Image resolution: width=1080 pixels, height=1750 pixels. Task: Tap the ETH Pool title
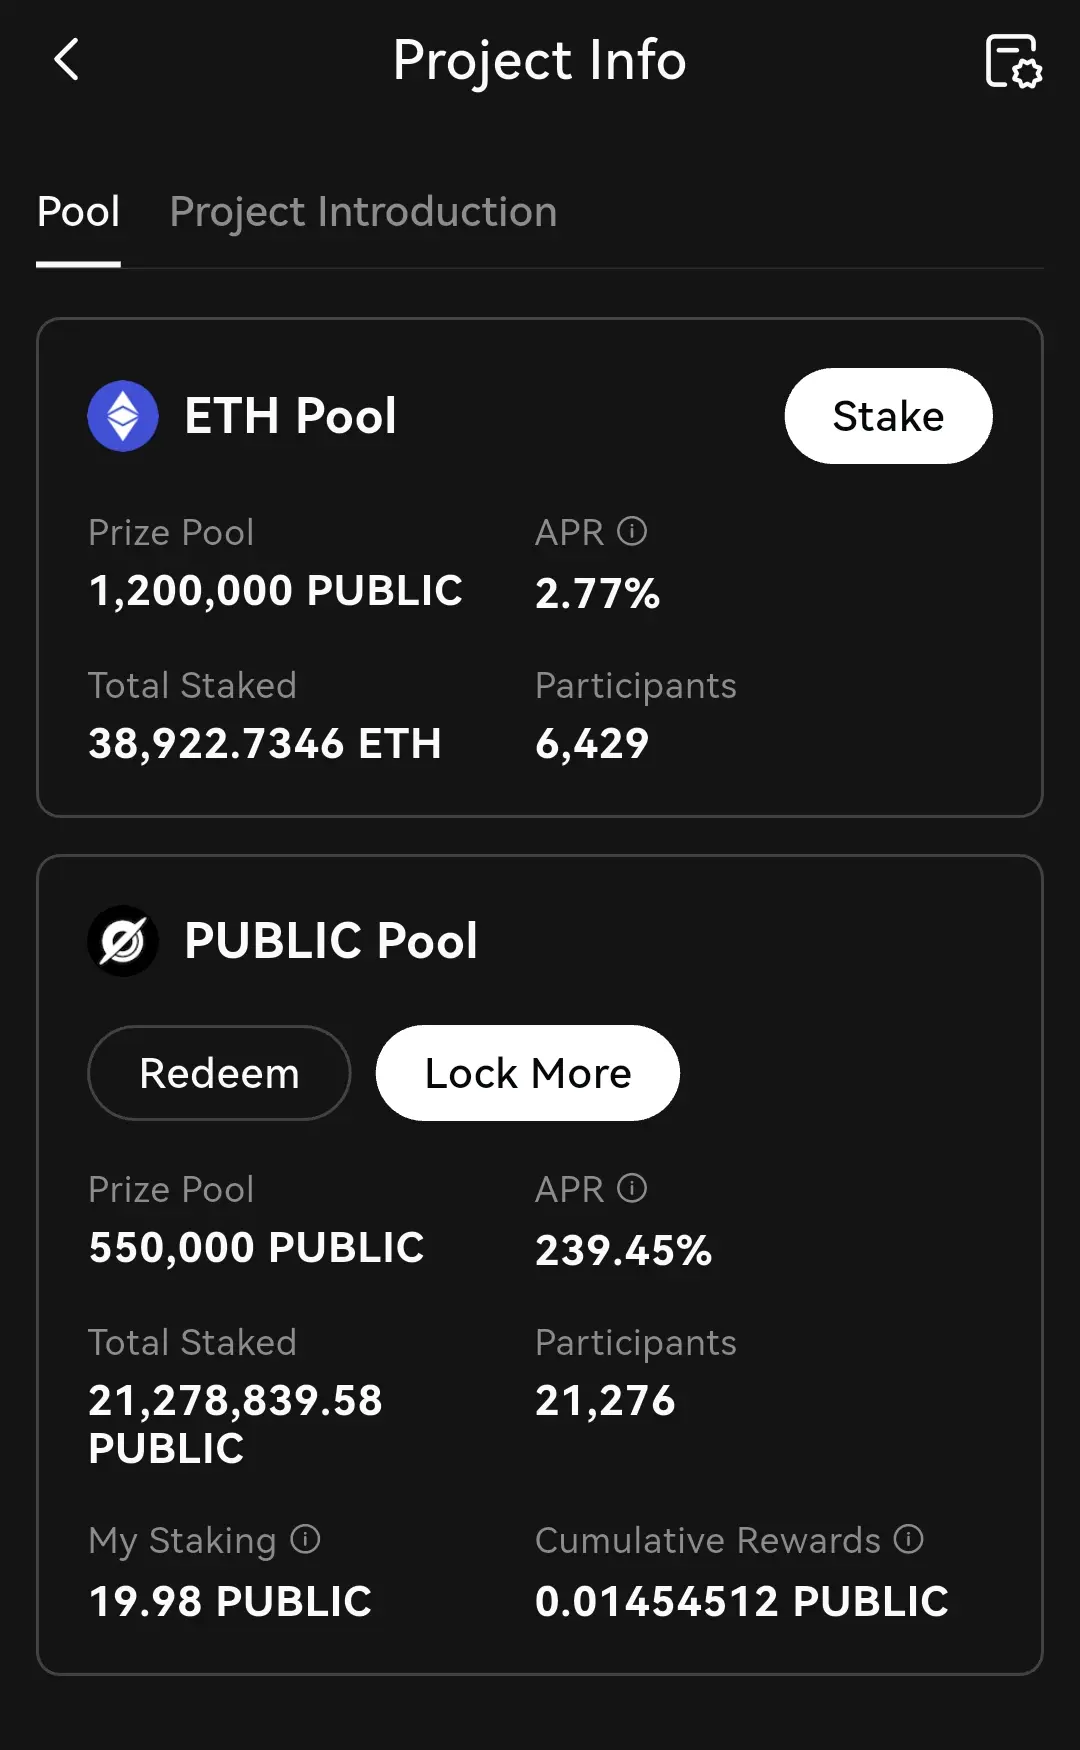tap(290, 416)
